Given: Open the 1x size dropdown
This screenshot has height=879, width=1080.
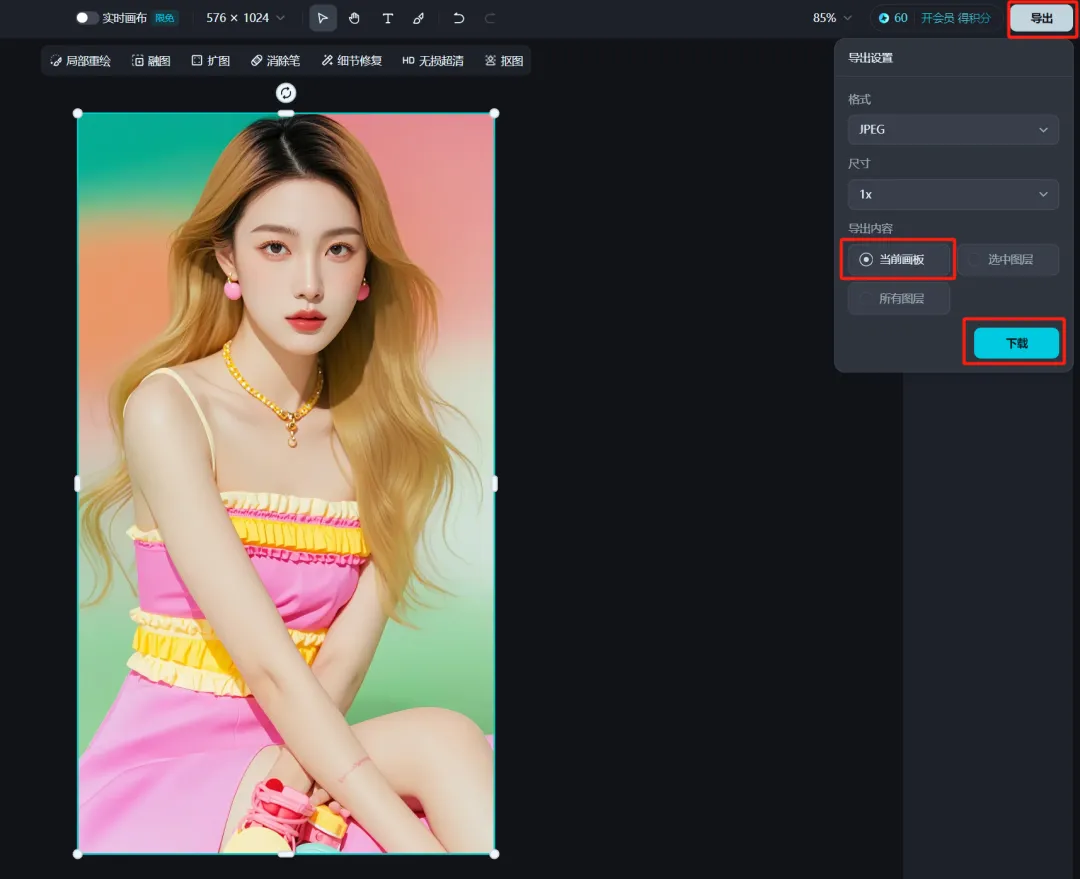Looking at the screenshot, I should click(x=953, y=194).
